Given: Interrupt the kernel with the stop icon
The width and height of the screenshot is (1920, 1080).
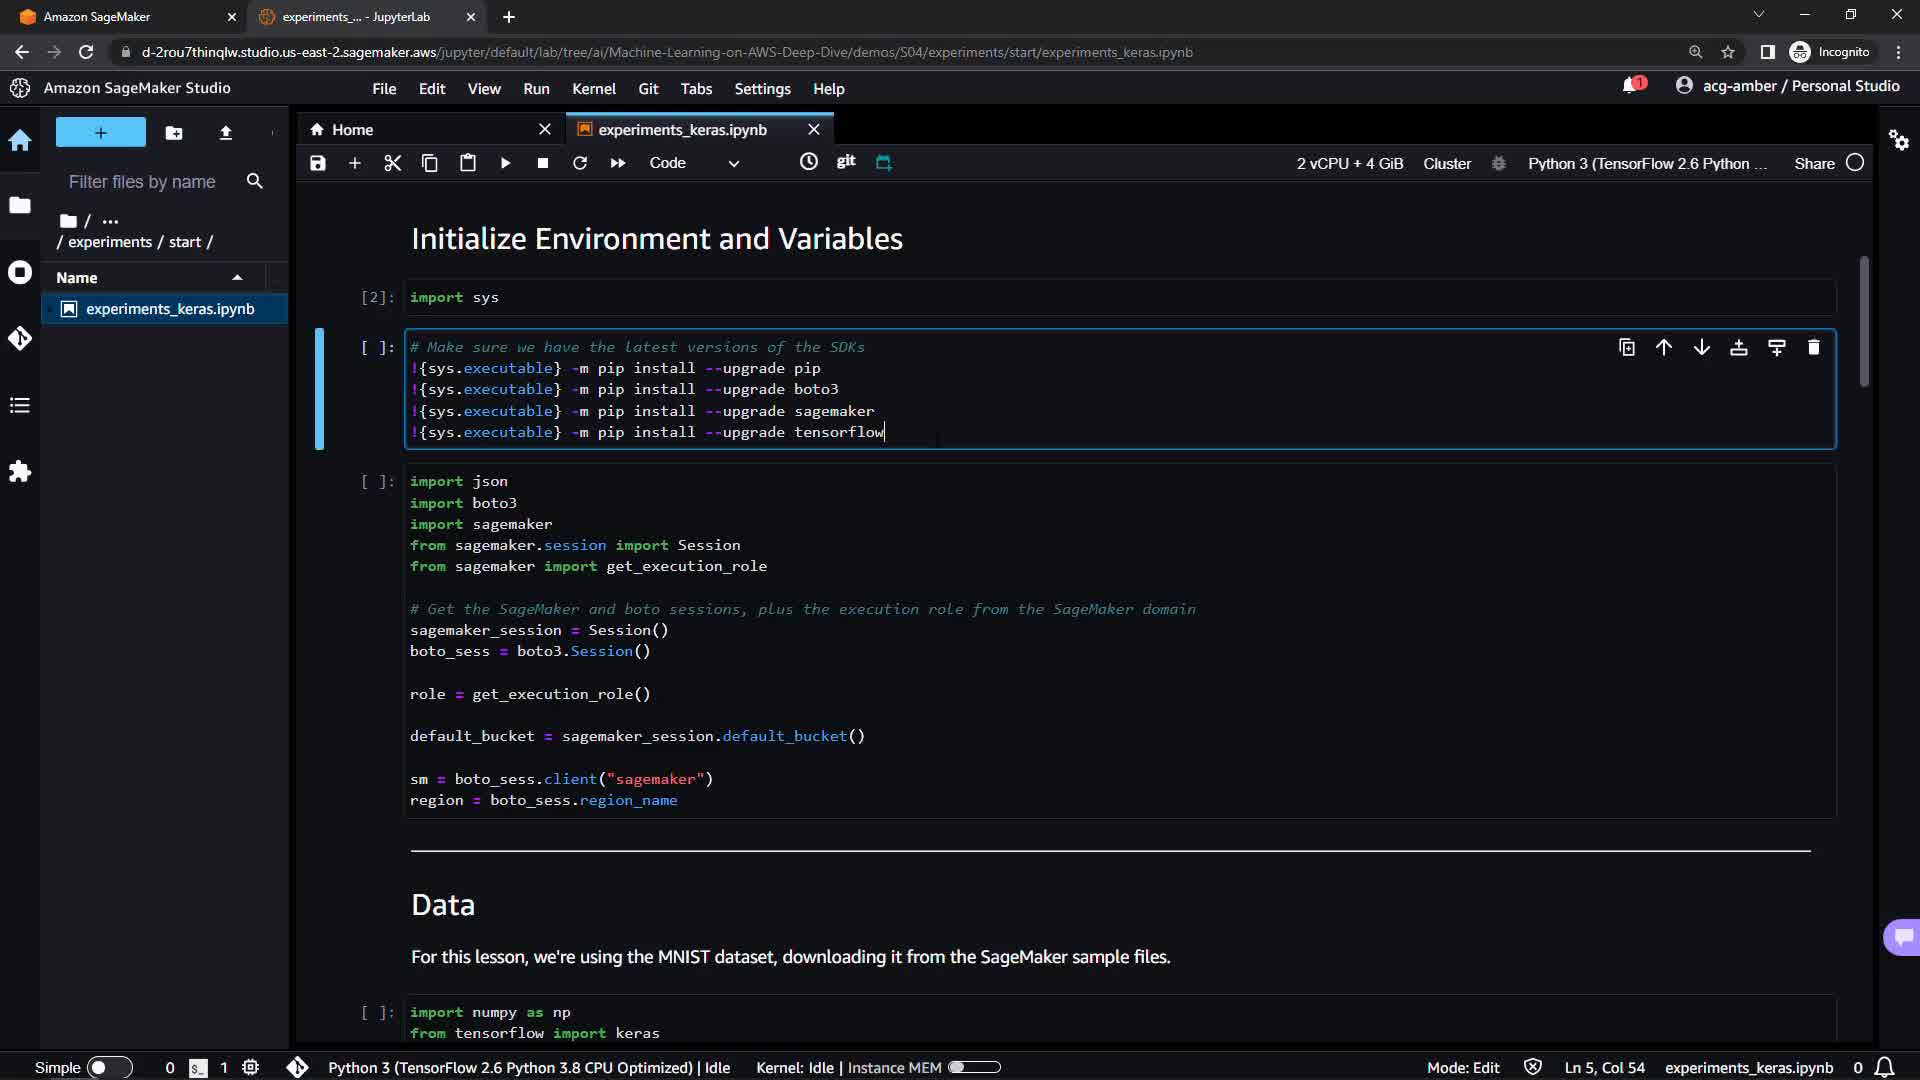Looking at the screenshot, I should click(542, 163).
